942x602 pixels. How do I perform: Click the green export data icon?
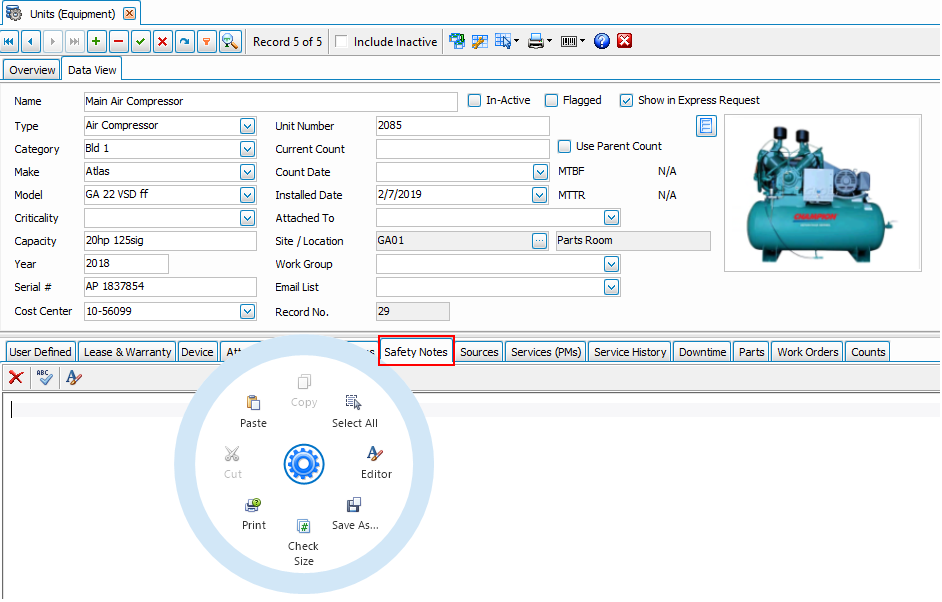(x=457, y=41)
